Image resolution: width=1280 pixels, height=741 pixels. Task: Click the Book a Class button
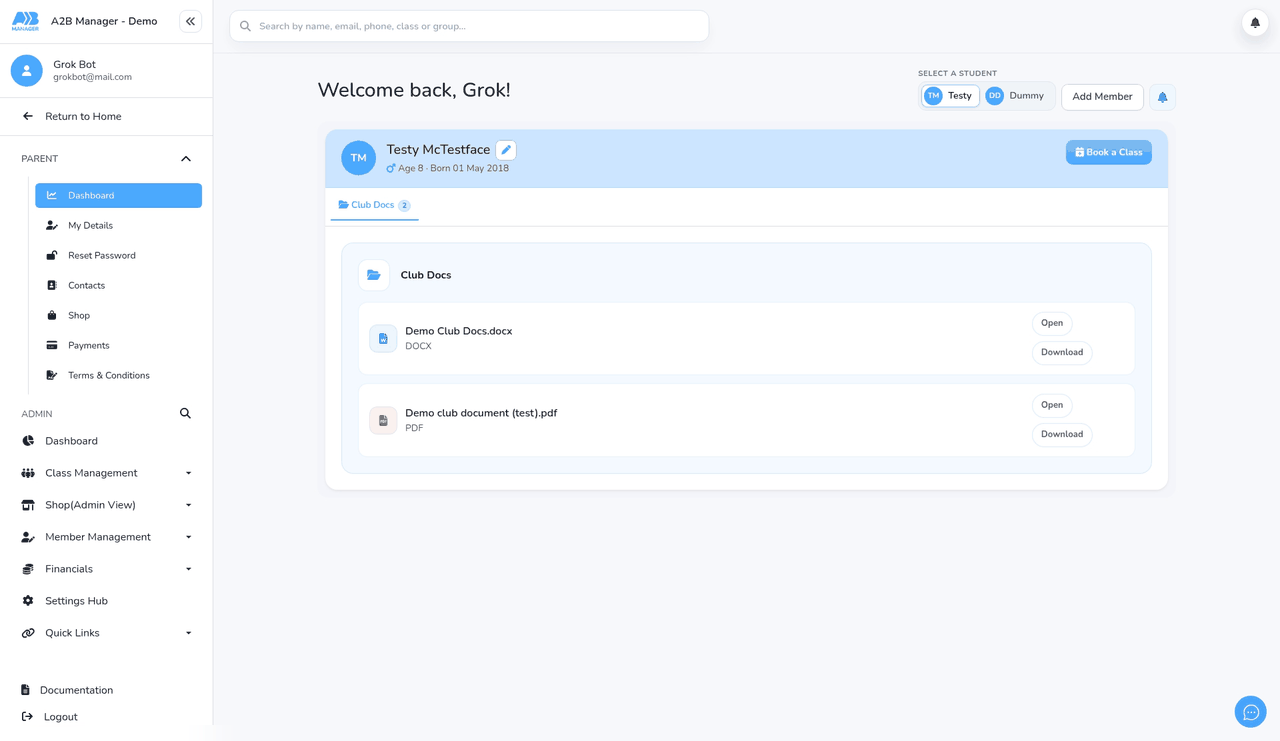click(1108, 152)
